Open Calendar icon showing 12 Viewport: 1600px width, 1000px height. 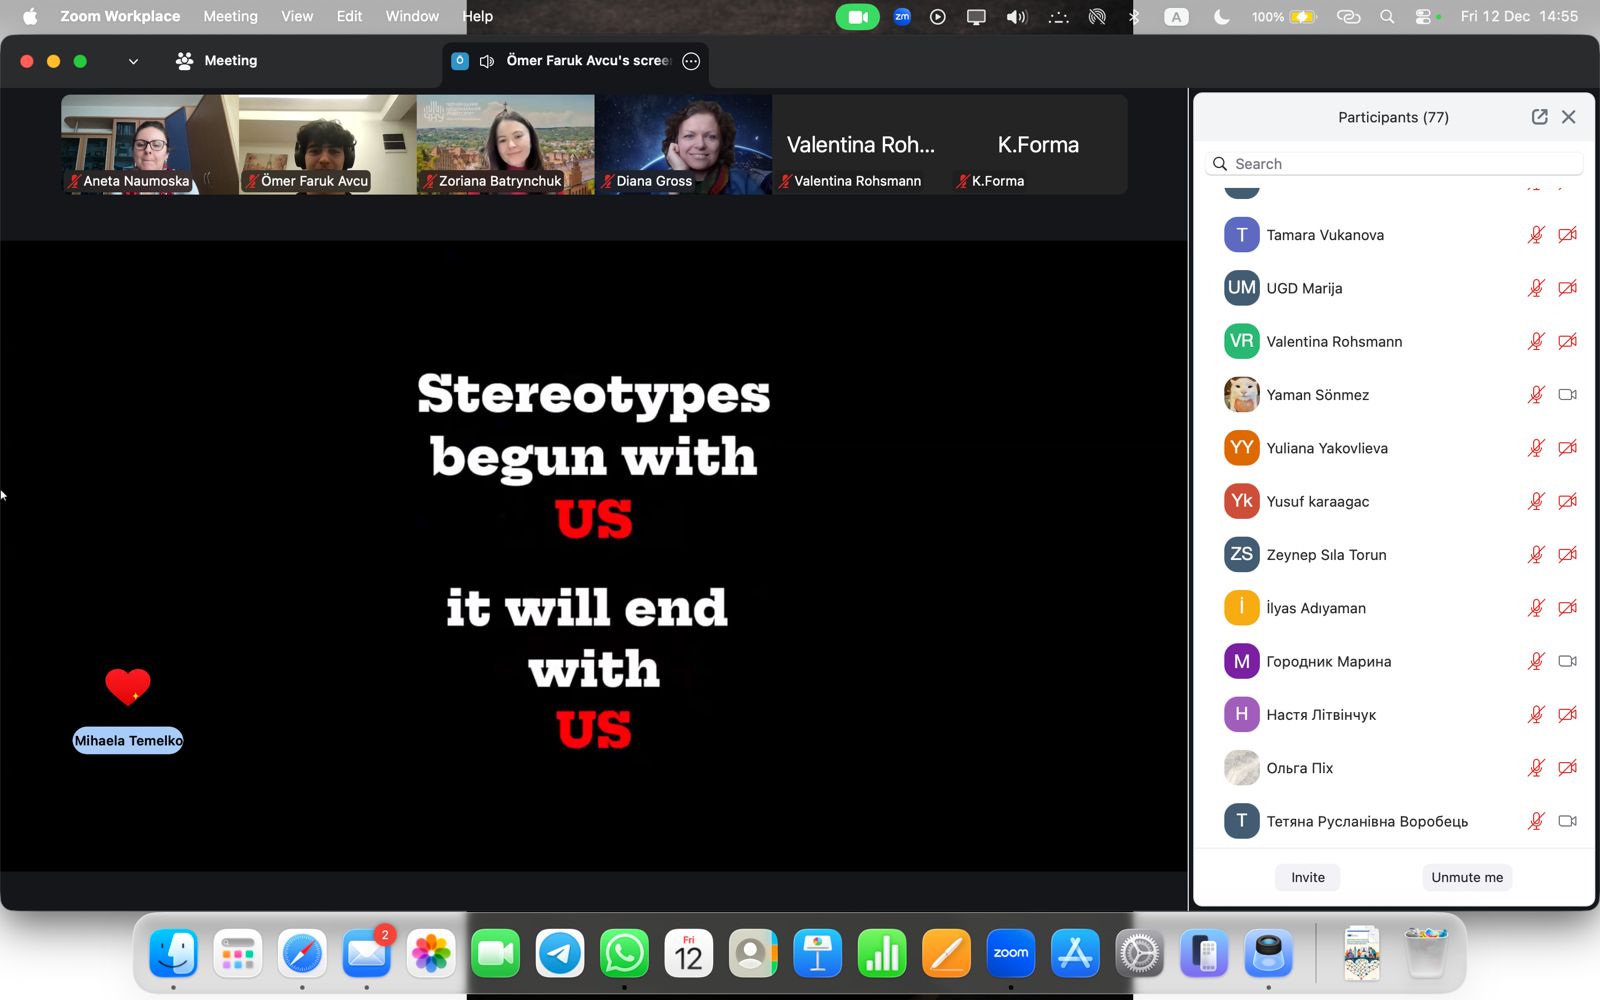click(x=689, y=953)
